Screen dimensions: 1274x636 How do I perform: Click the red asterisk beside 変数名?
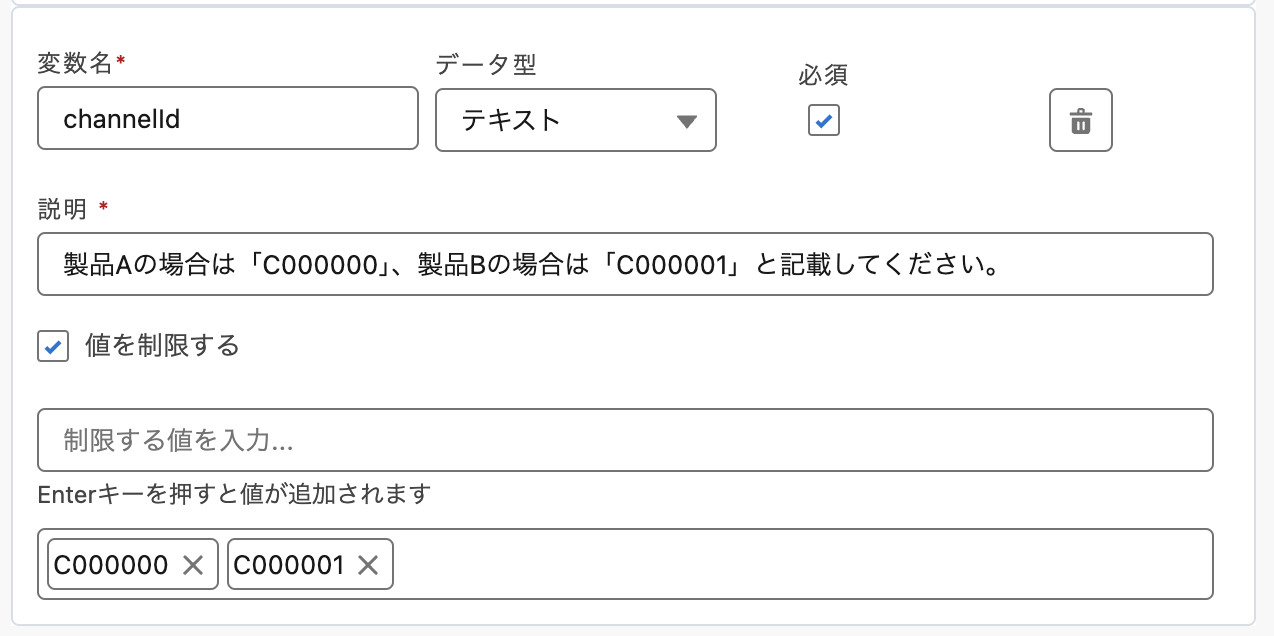pyautogui.click(x=121, y=62)
